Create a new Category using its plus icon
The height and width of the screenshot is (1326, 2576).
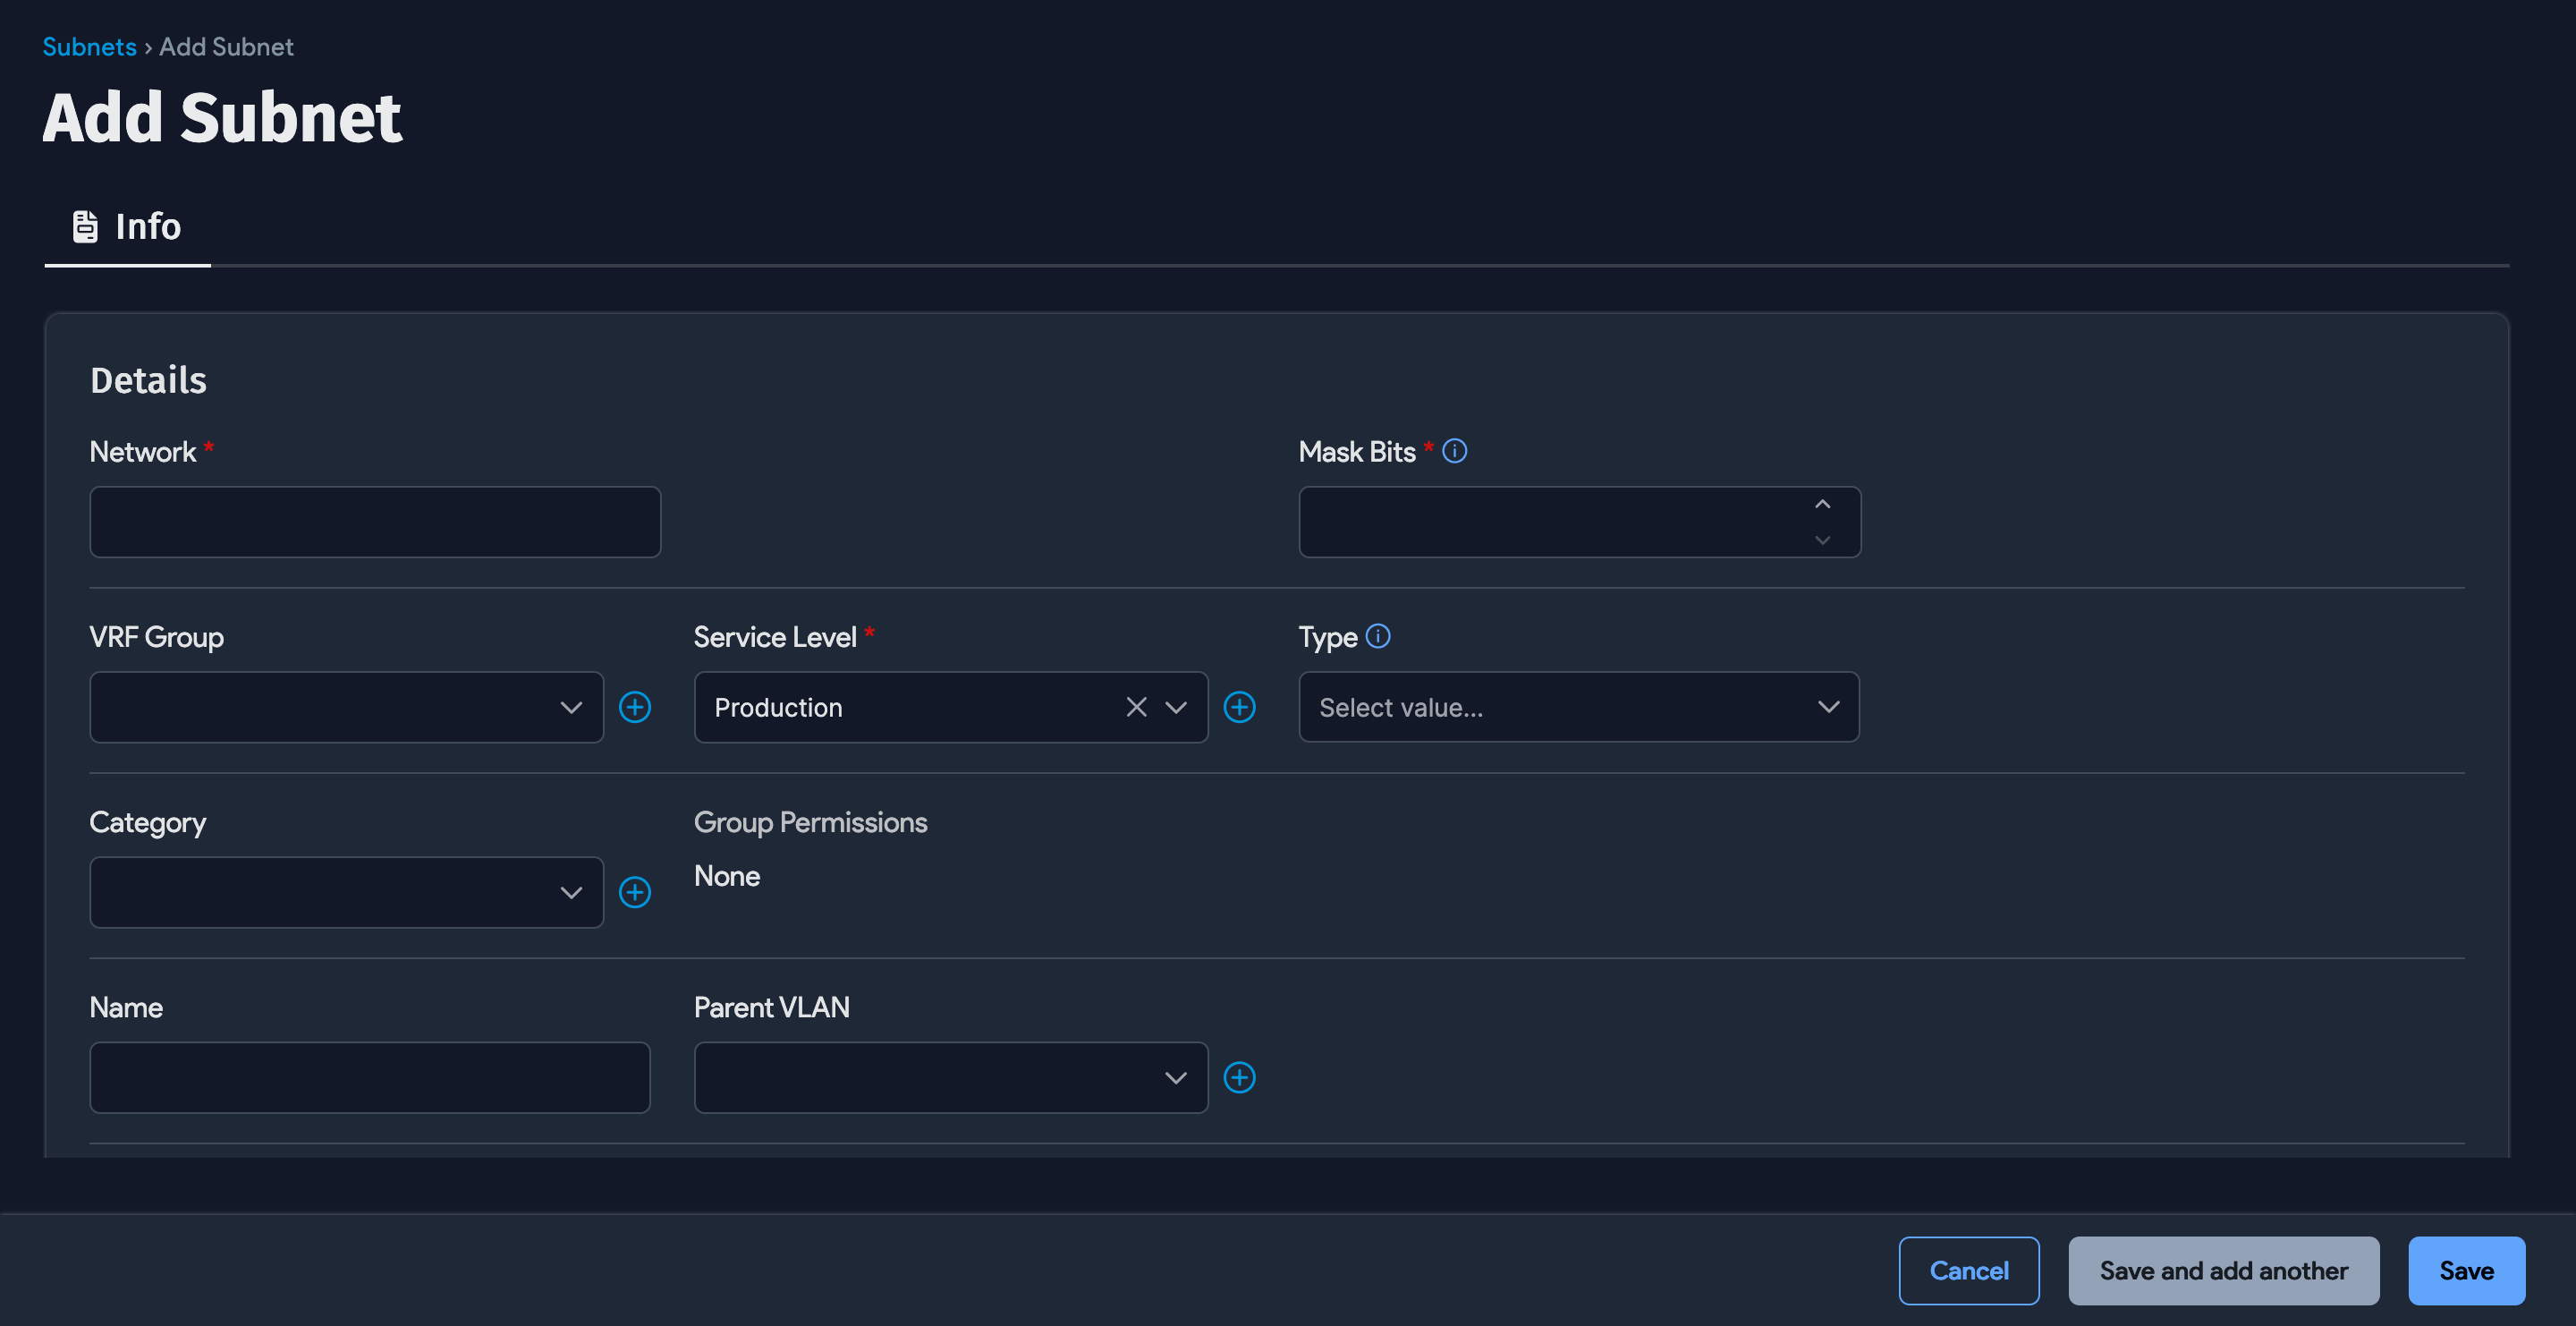coord(636,892)
